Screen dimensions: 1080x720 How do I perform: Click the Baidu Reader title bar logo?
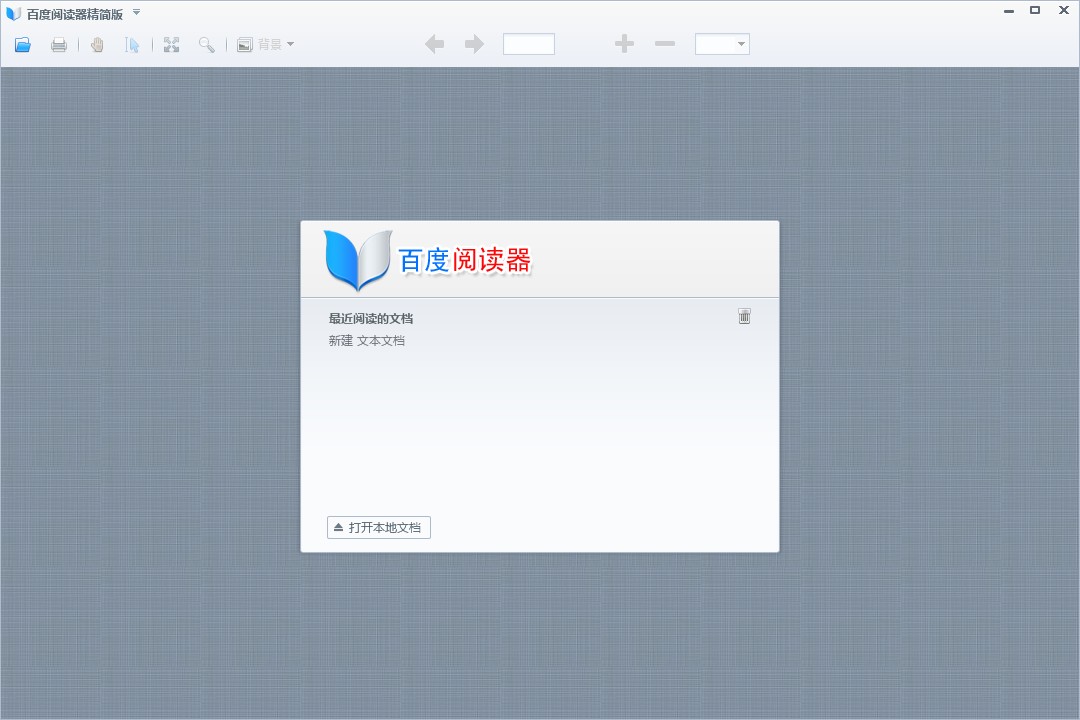click(14, 14)
